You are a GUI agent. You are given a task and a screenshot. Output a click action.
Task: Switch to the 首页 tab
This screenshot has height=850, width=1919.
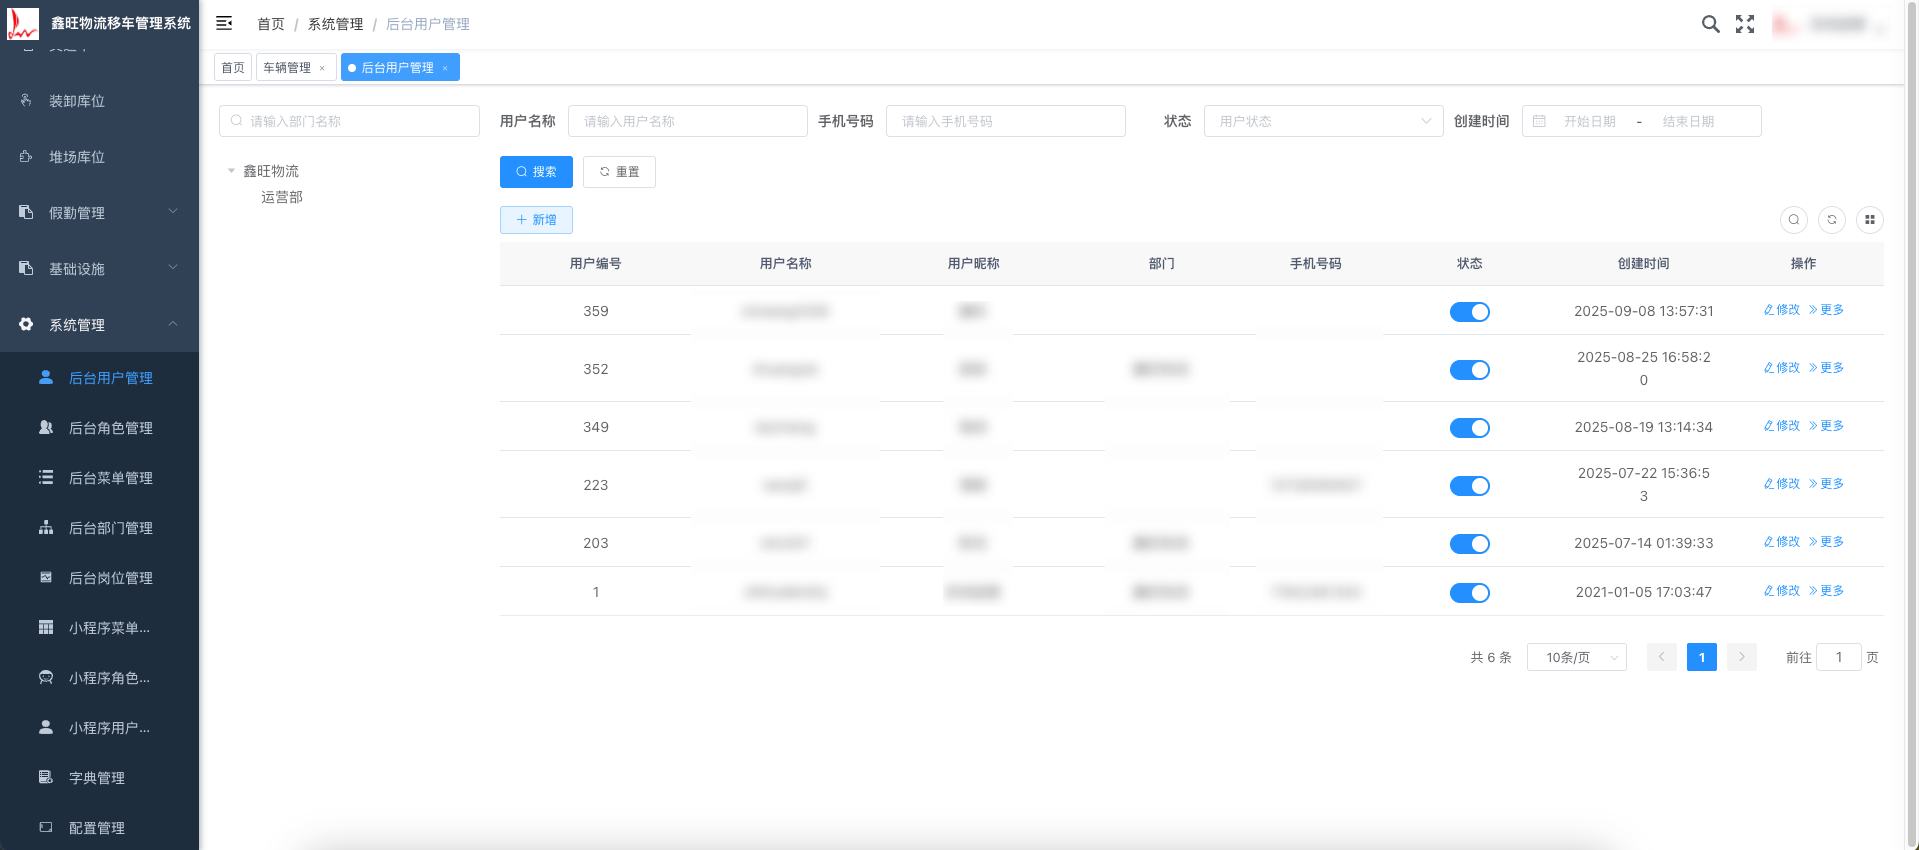[233, 68]
